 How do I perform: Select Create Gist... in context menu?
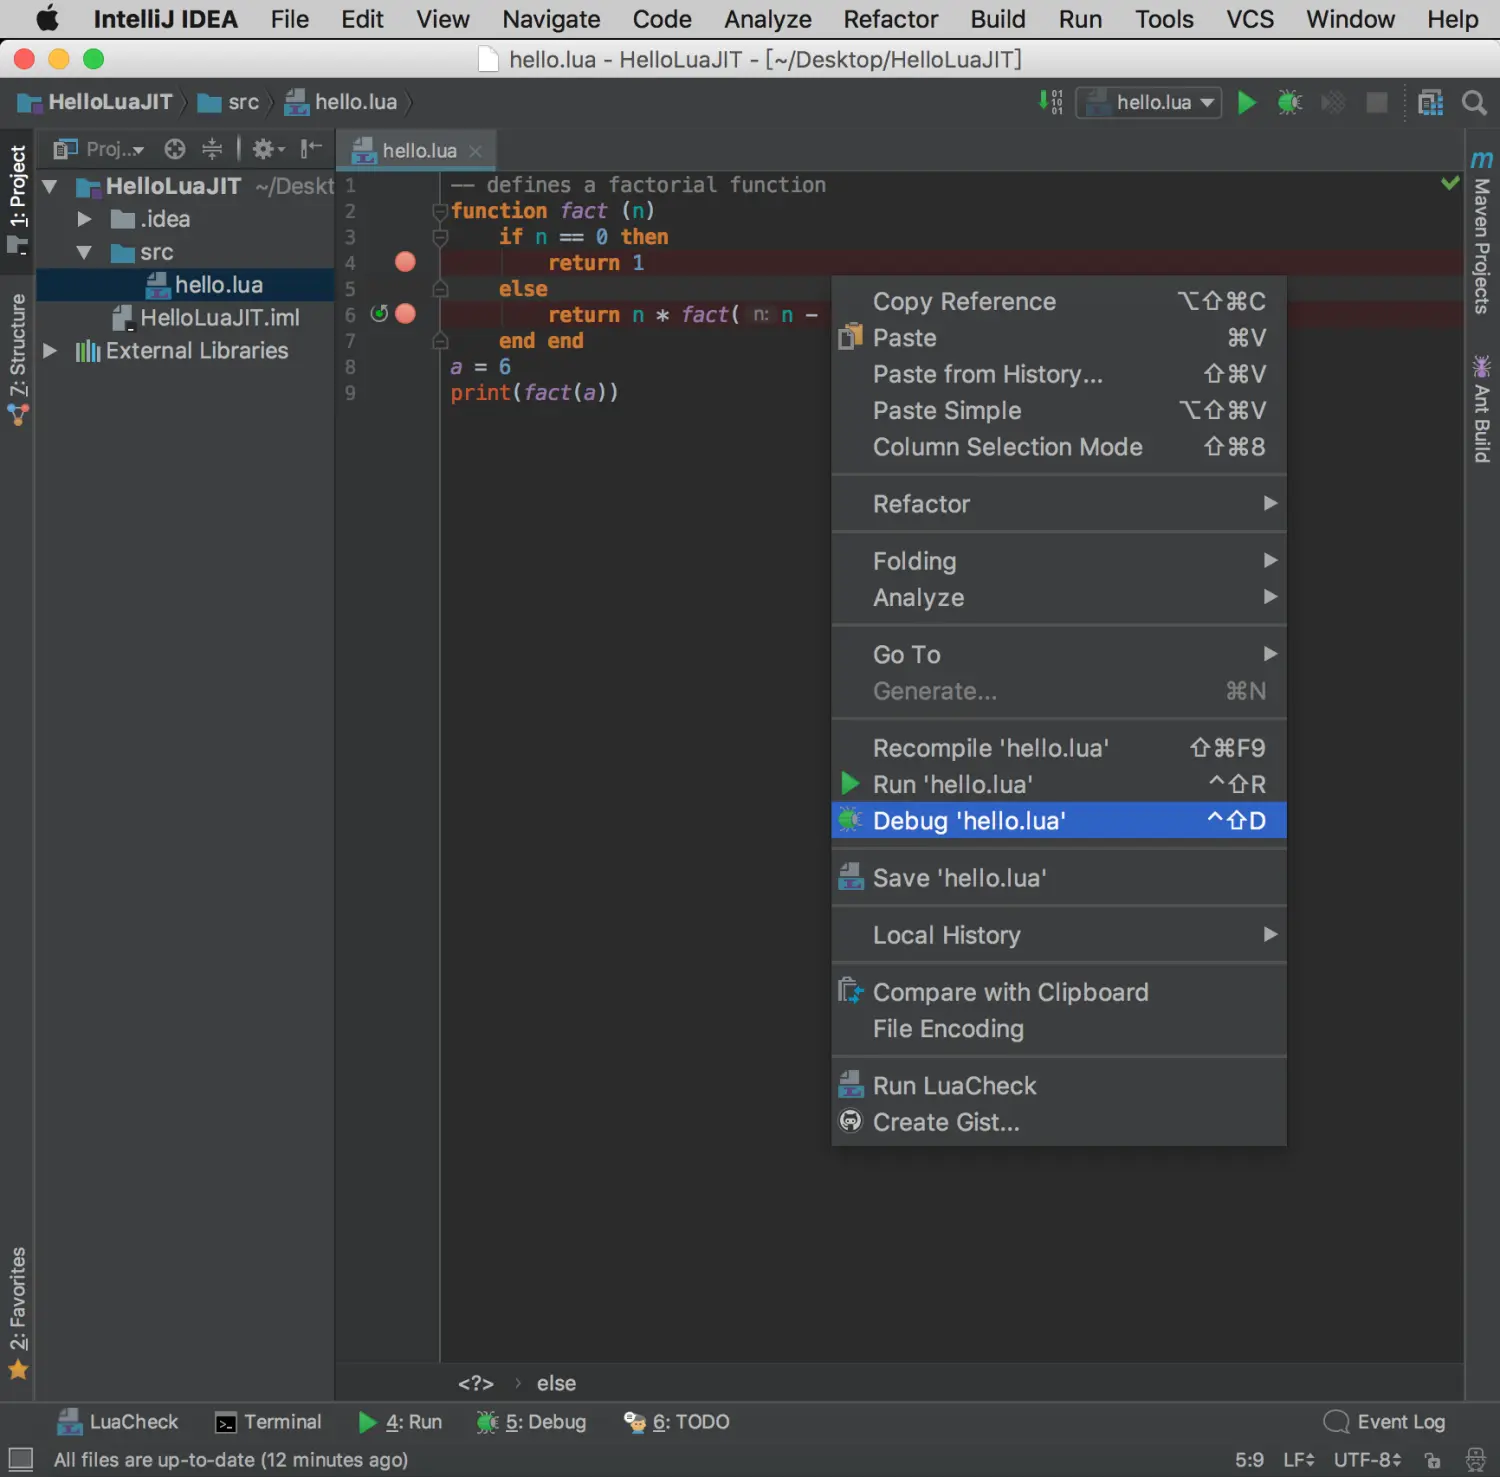pos(1059,1122)
